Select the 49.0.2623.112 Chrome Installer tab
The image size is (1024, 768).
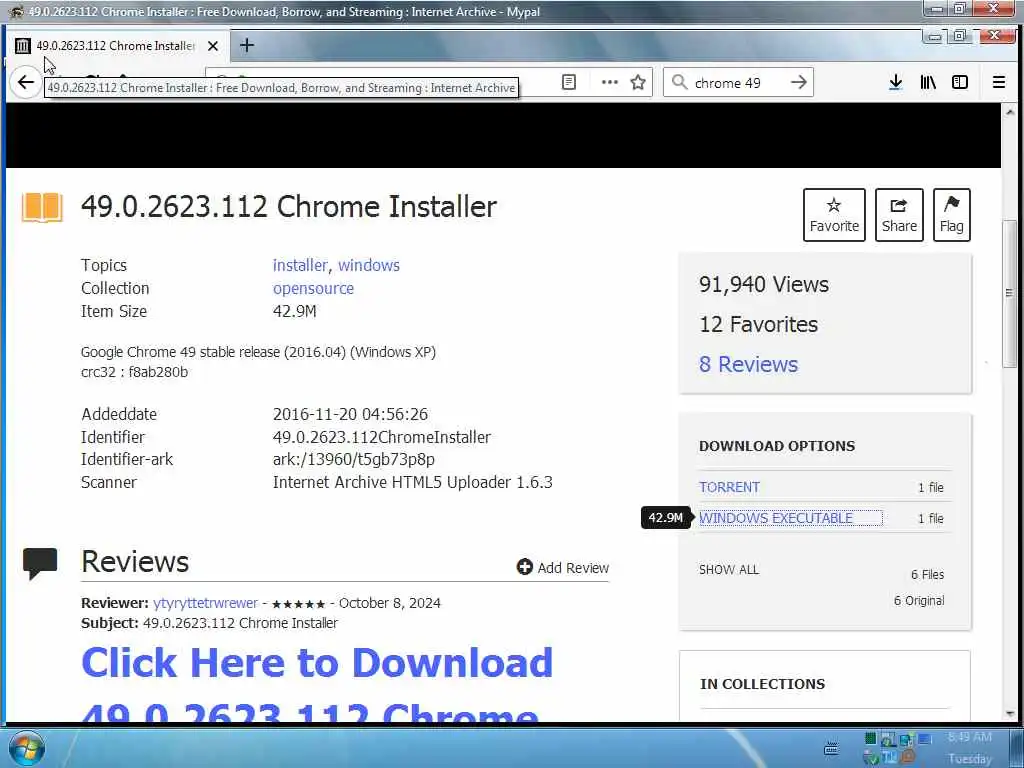pos(119,46)
